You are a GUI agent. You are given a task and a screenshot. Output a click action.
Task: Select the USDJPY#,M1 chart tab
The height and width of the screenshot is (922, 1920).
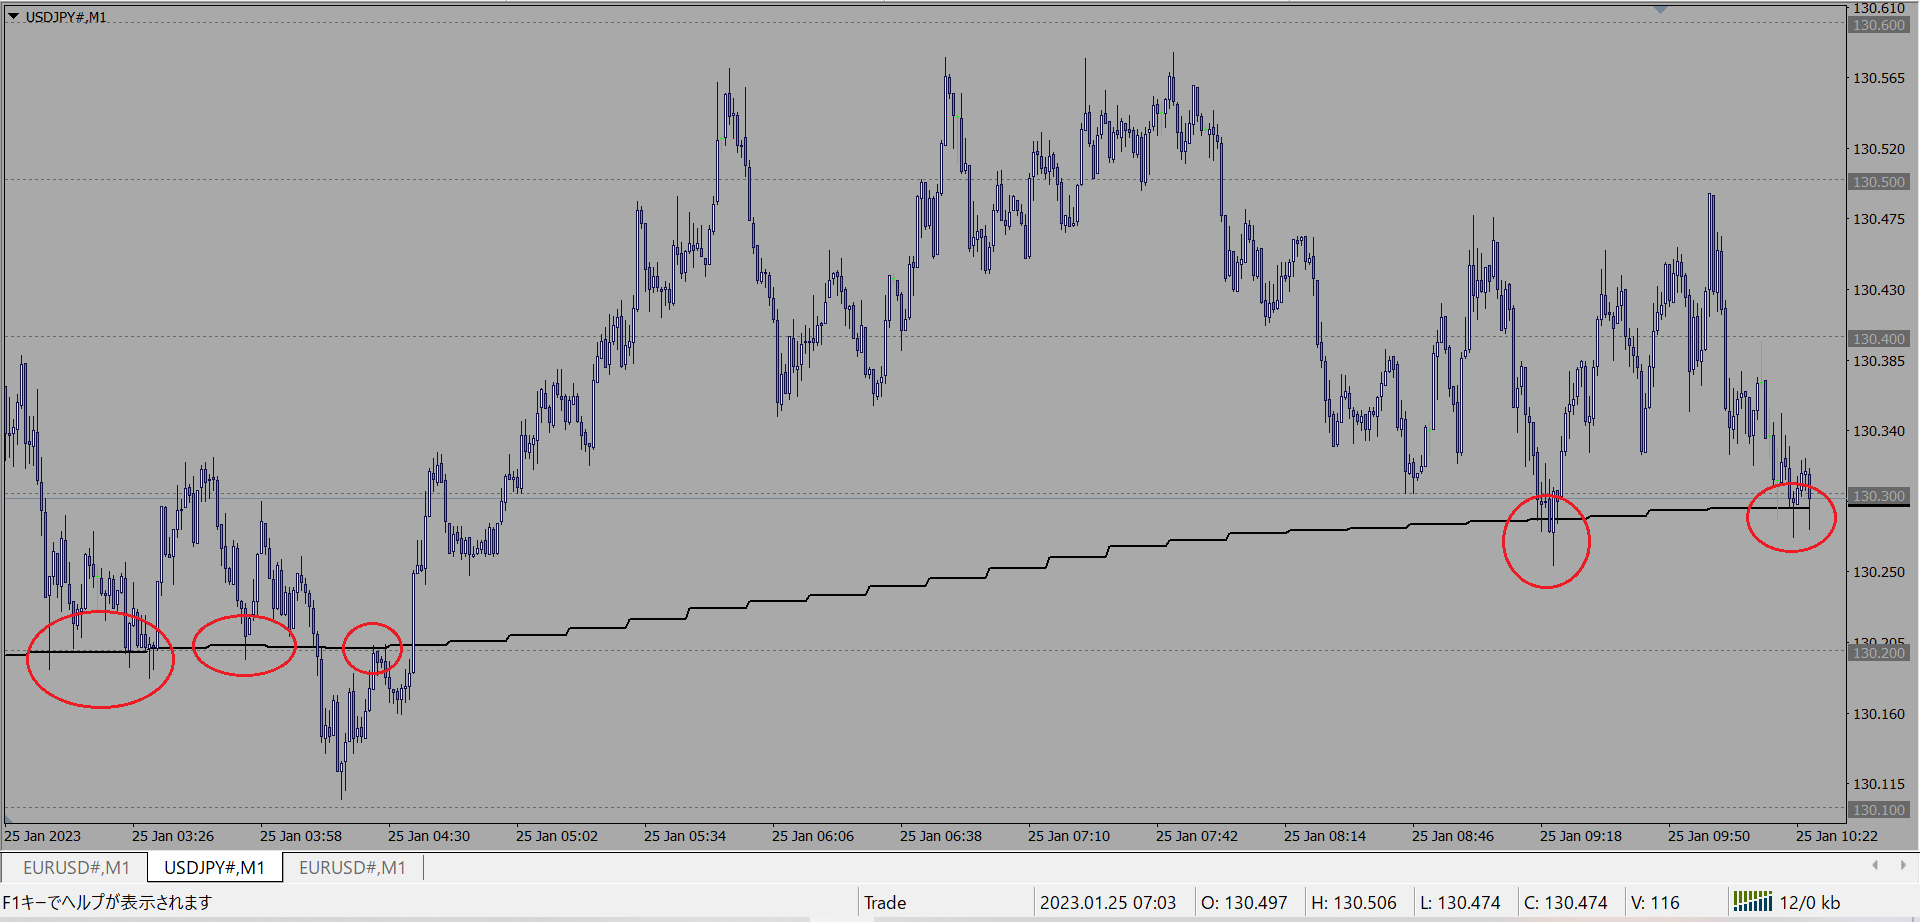(x=214, y=867)
